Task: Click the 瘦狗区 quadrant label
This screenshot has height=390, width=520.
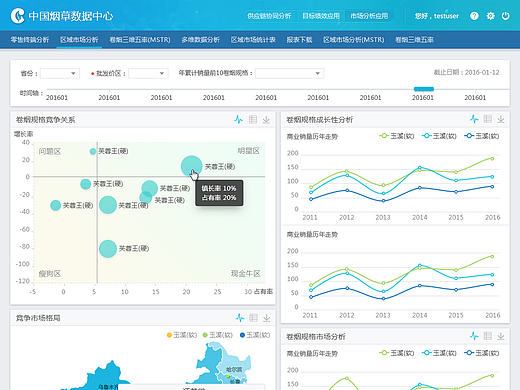Action: click(x=50, y=274)
